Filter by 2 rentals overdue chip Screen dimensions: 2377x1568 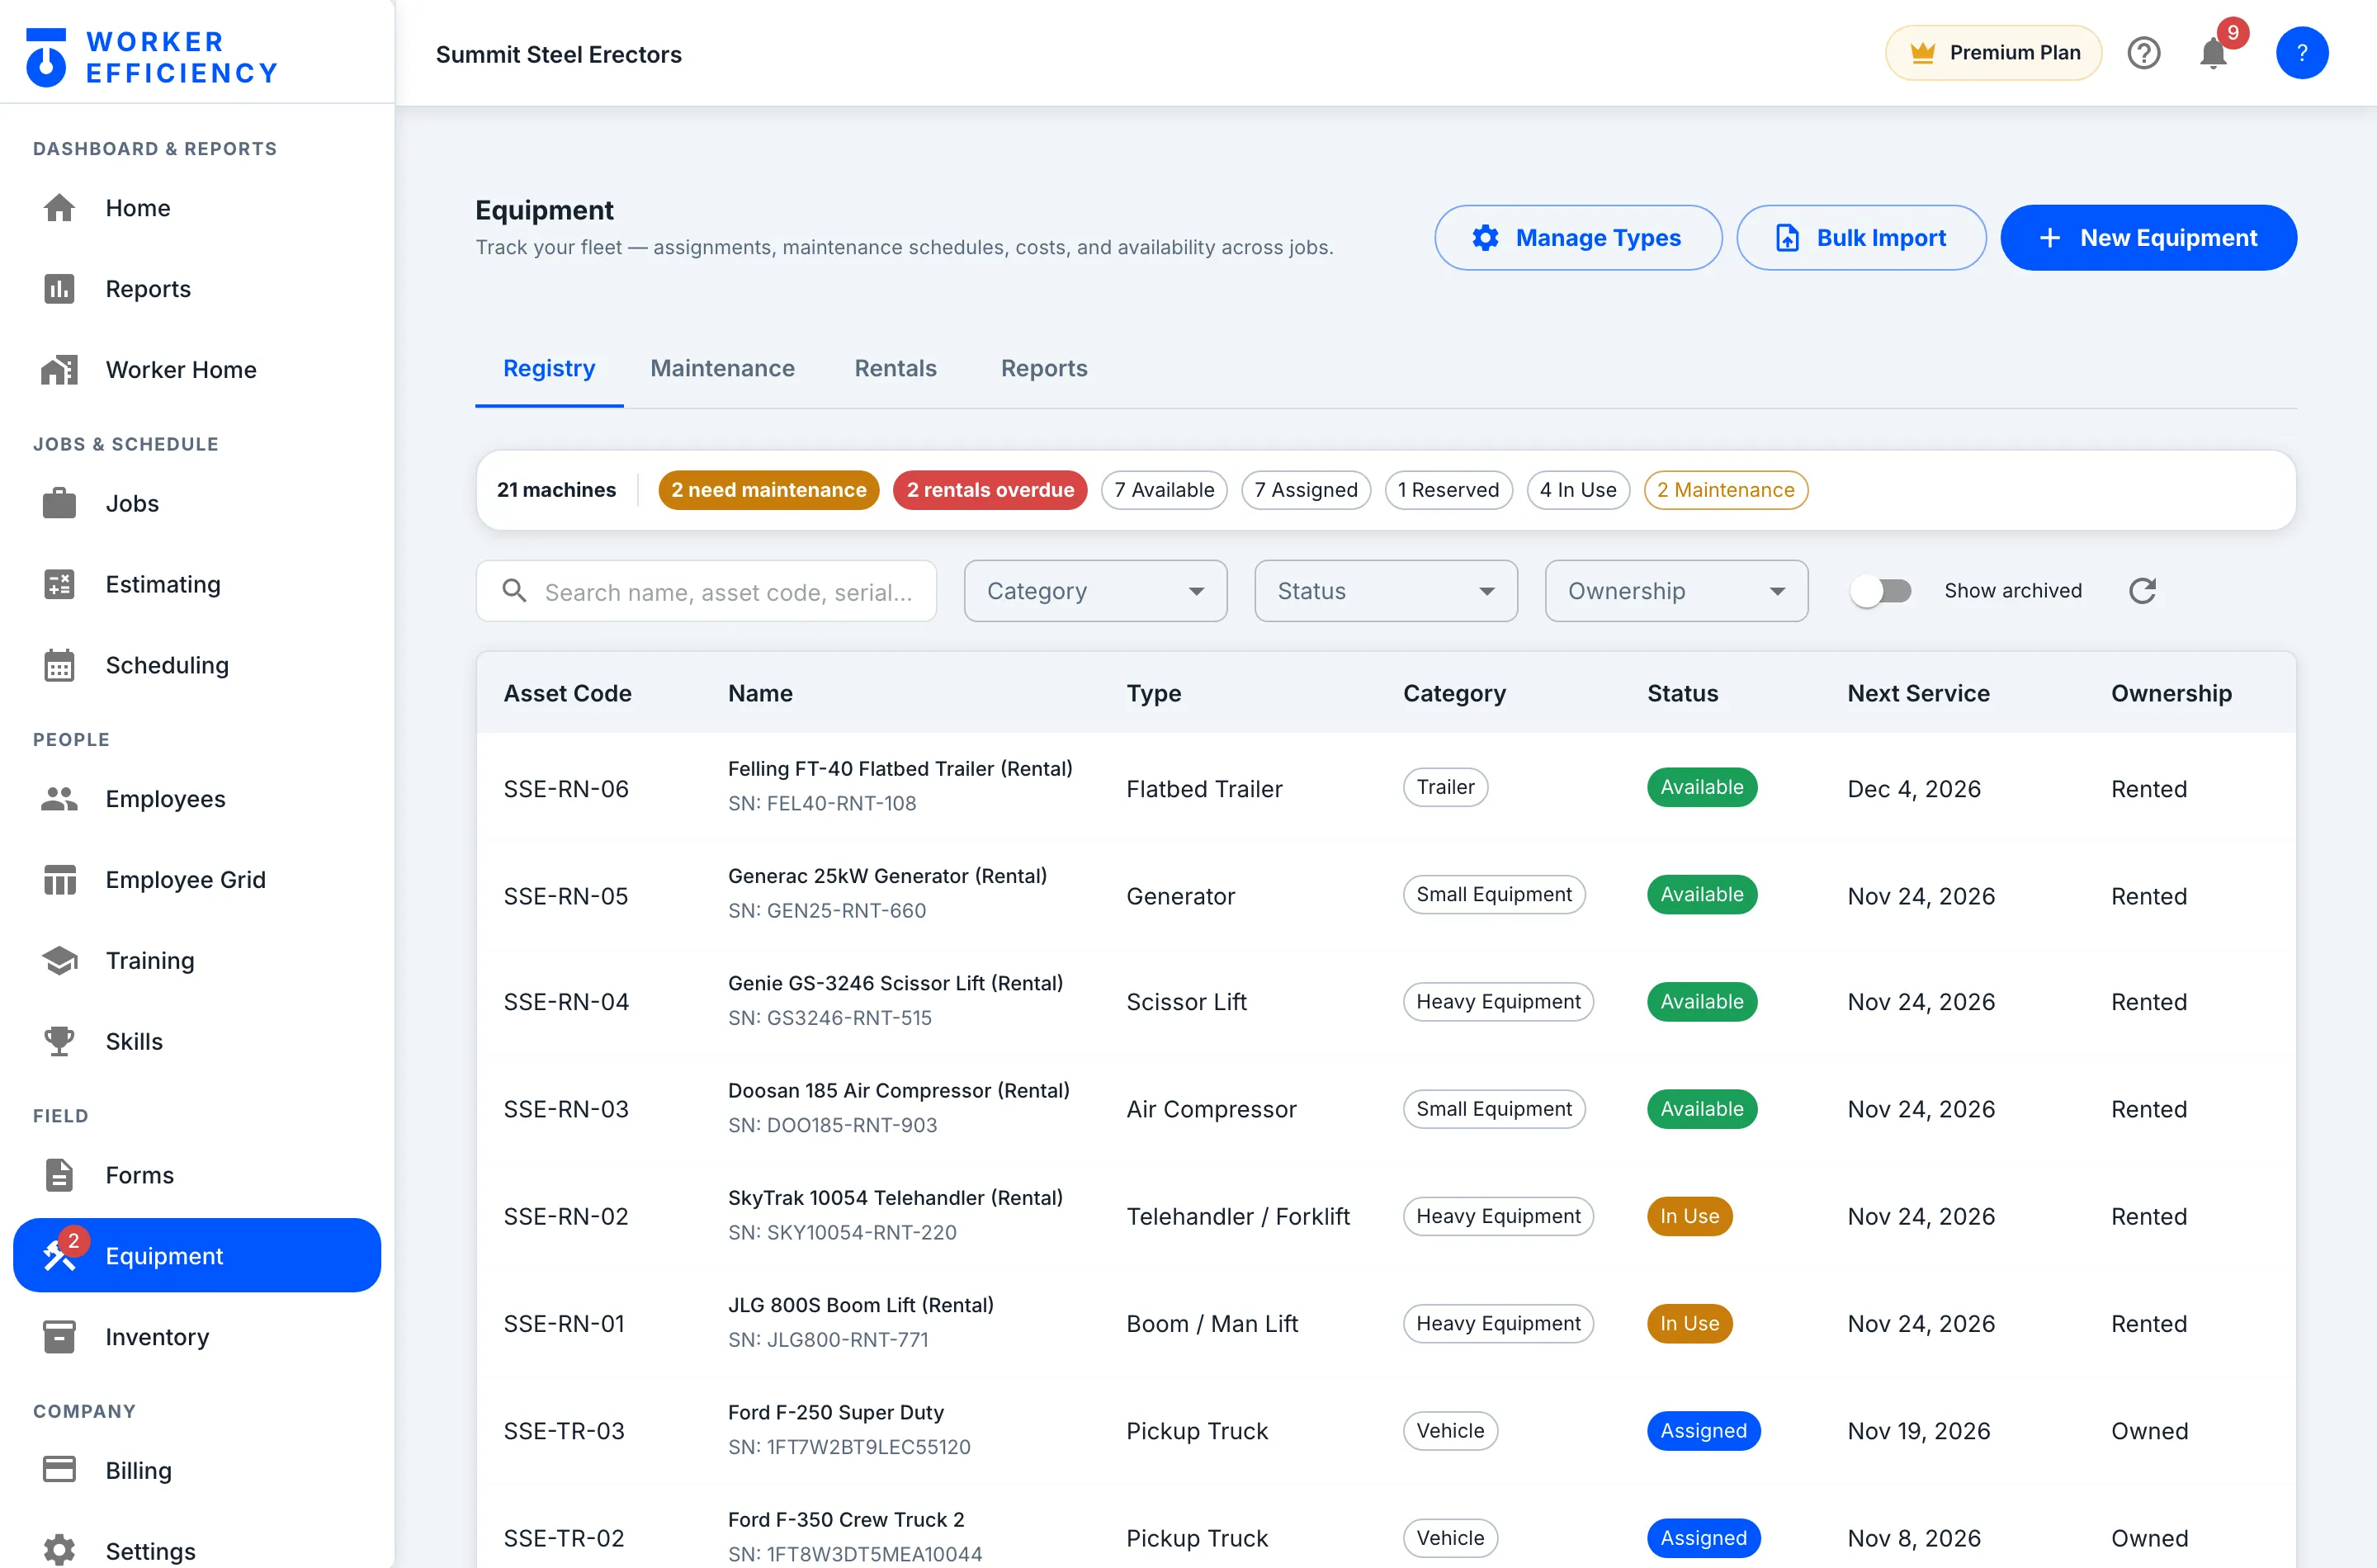coord(990,490)
